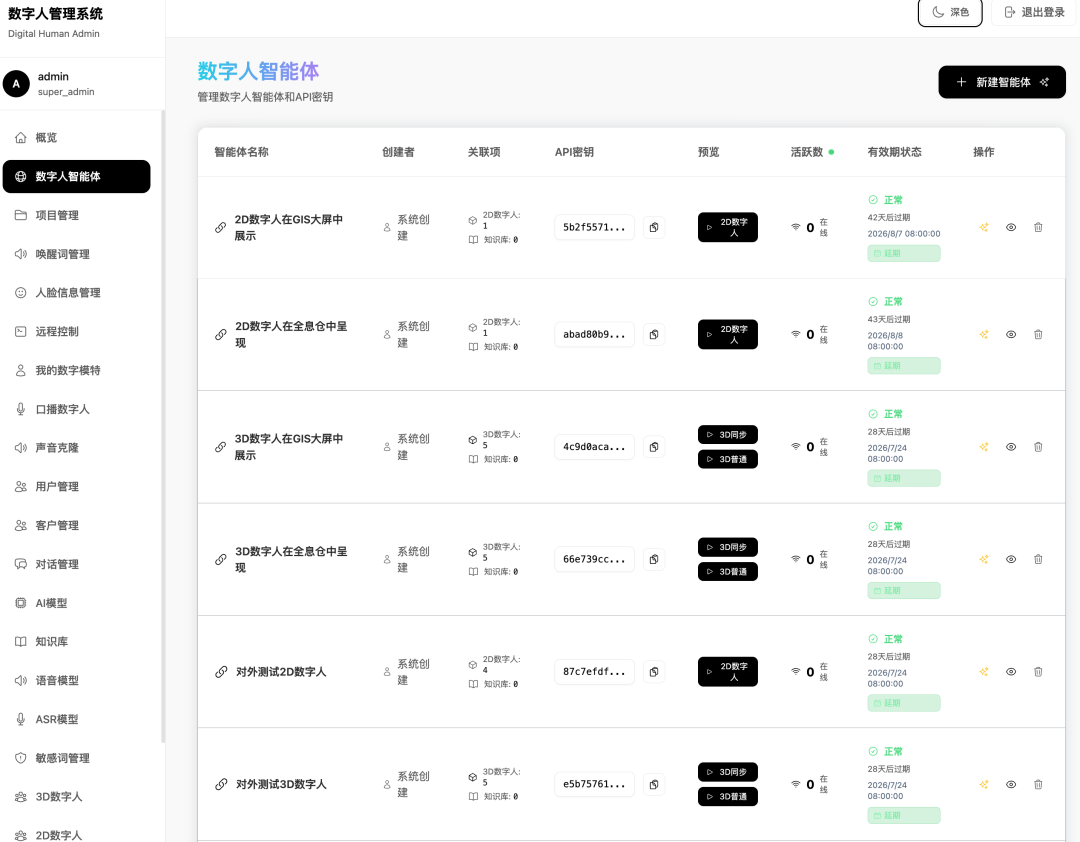Click link icon beside 2D数字人在GIS大屏中展示
This screenshot has height=842, width=1080.
coord(220,227)
